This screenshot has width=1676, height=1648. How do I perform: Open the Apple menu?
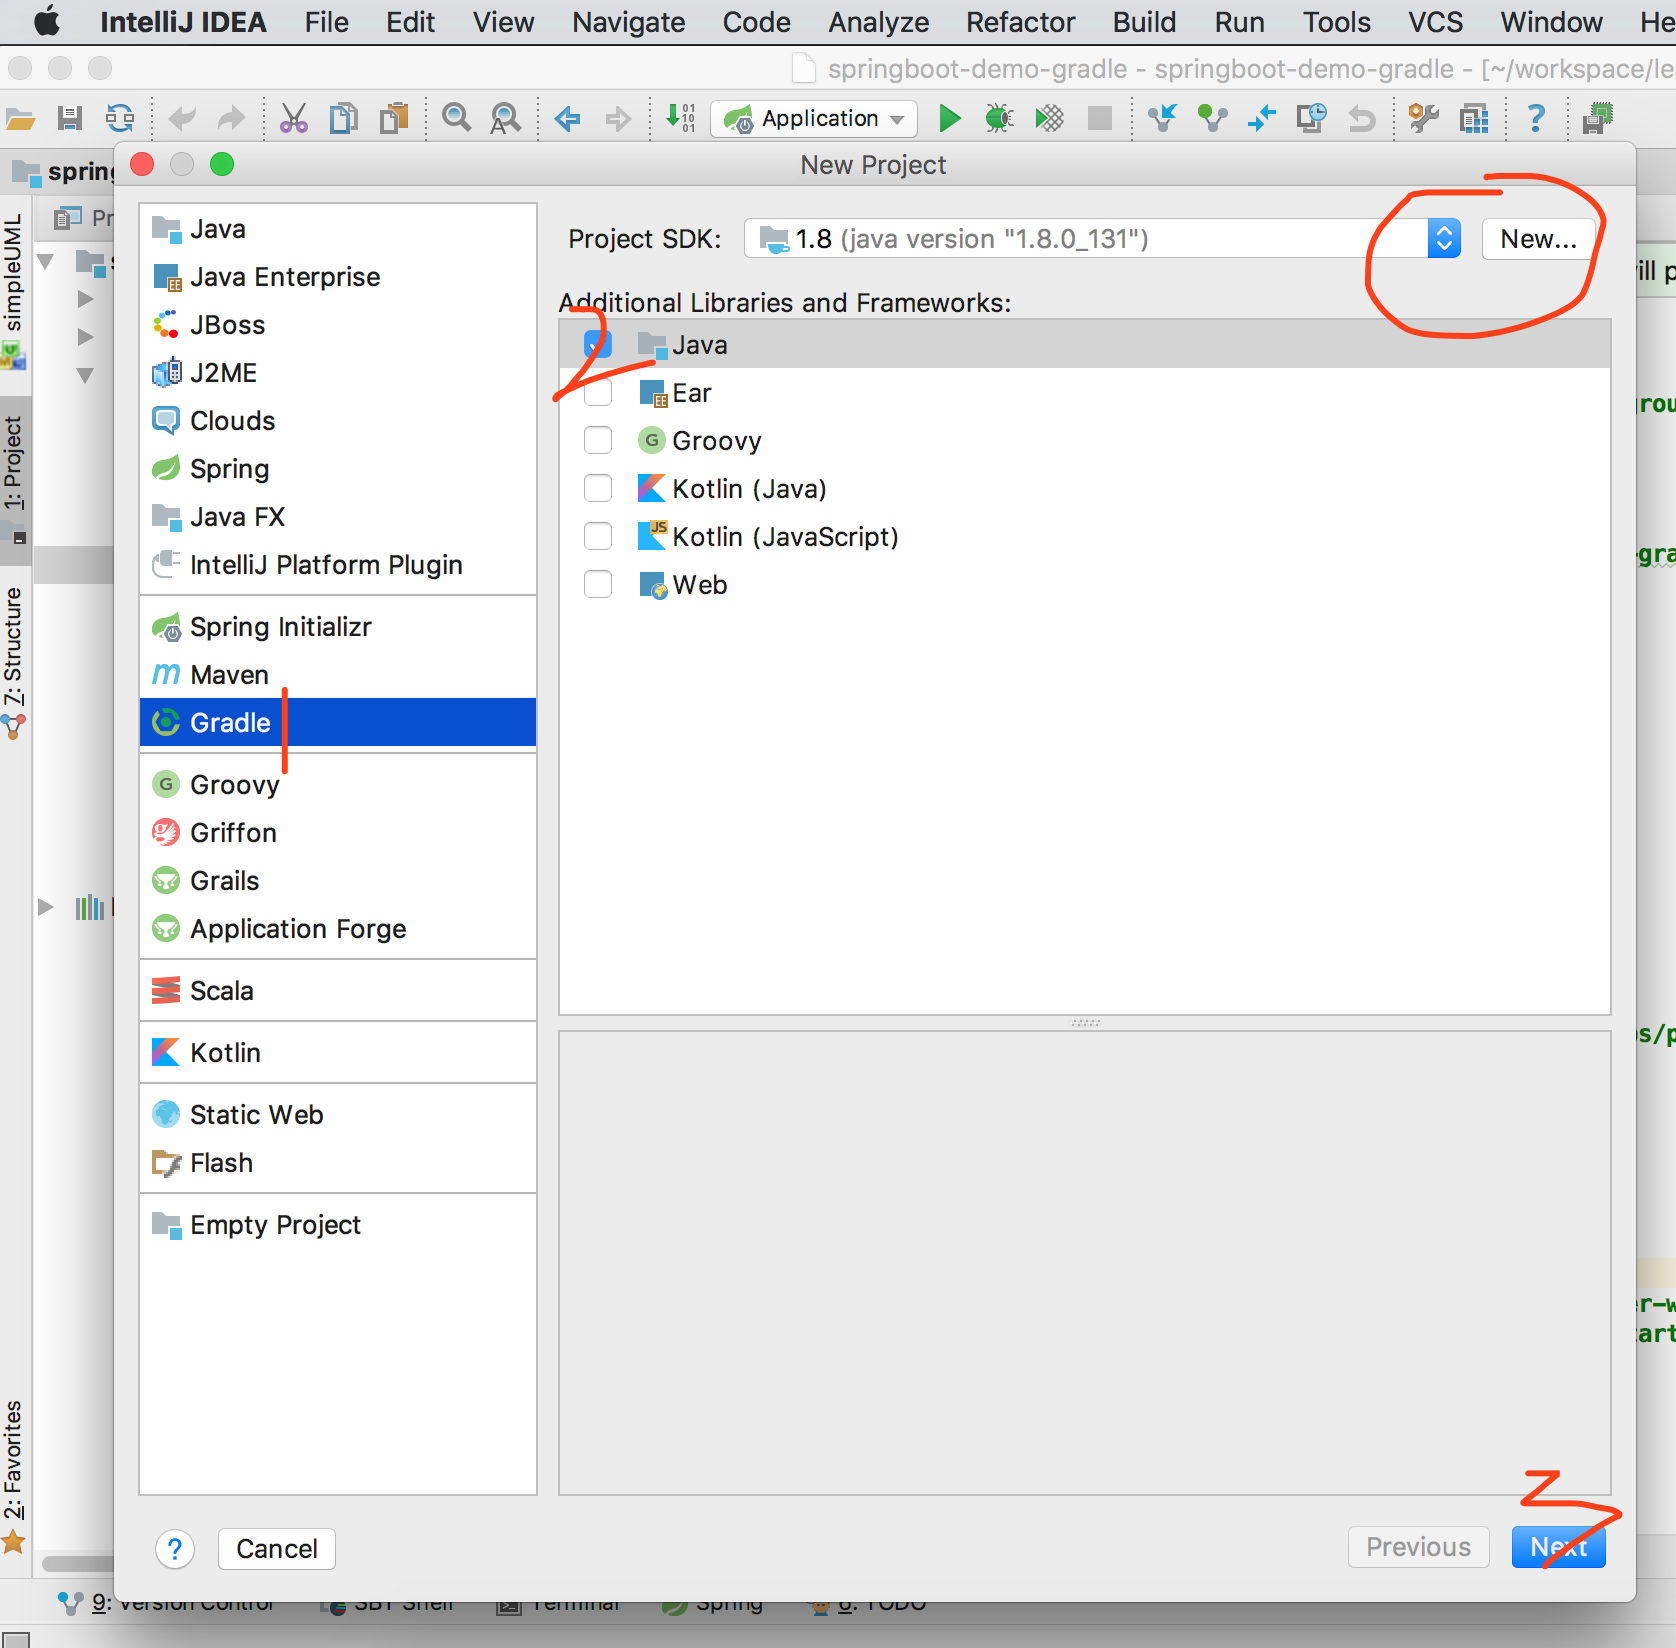(47, 22)
